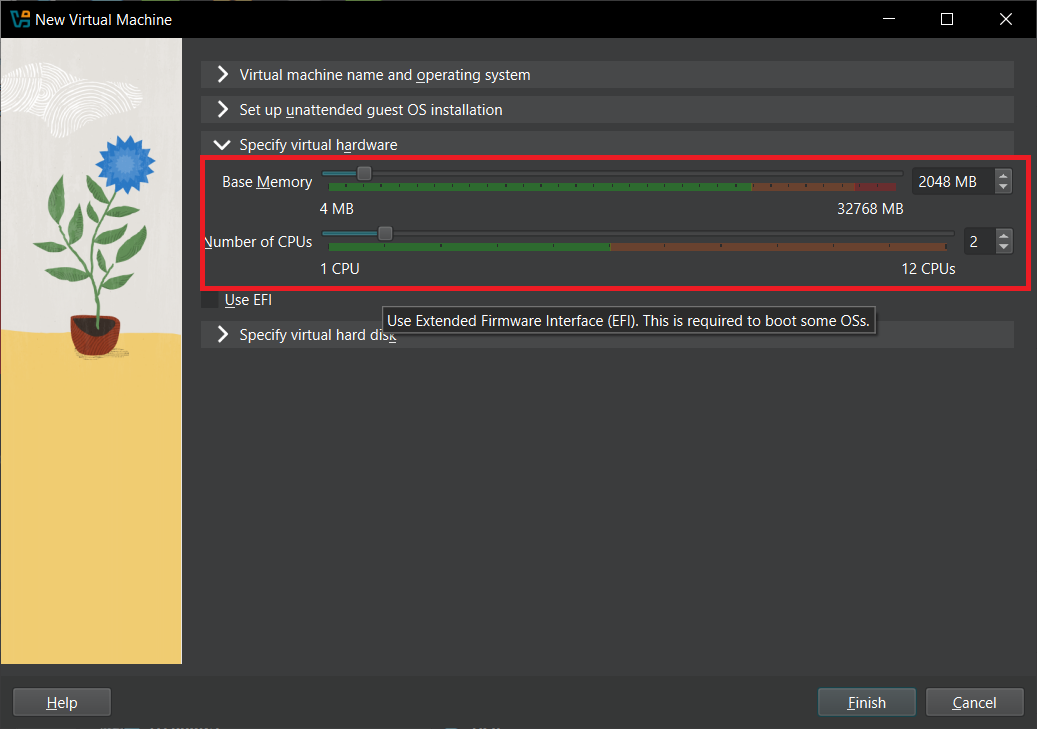Expand Set up unattended guest OS installation
The width and height of the screenshot is (1037, 729).
[222, 110]
